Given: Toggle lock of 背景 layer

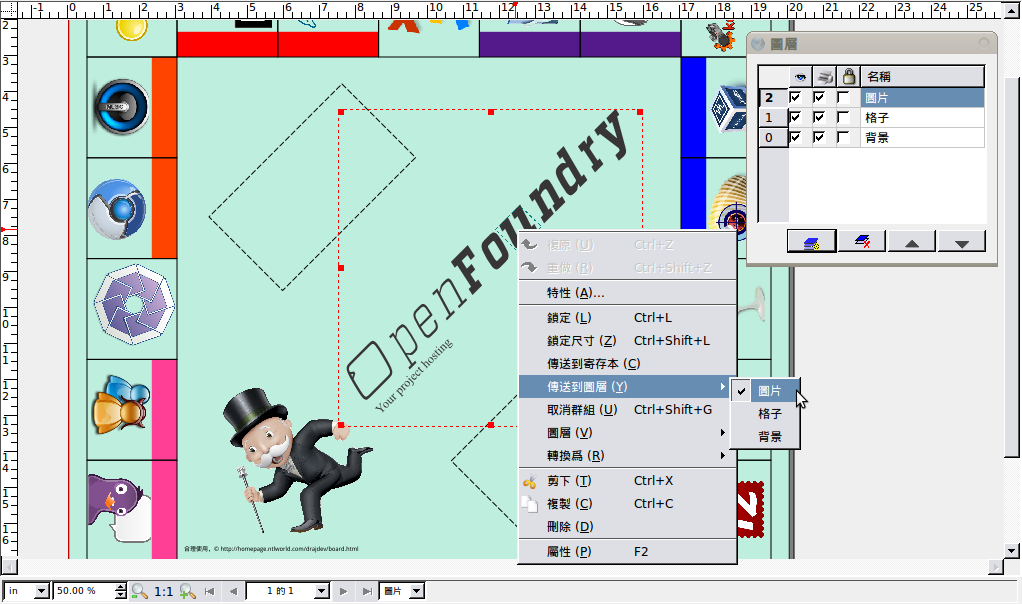Looking at the screenshot, I should click(x=843, y=137).
